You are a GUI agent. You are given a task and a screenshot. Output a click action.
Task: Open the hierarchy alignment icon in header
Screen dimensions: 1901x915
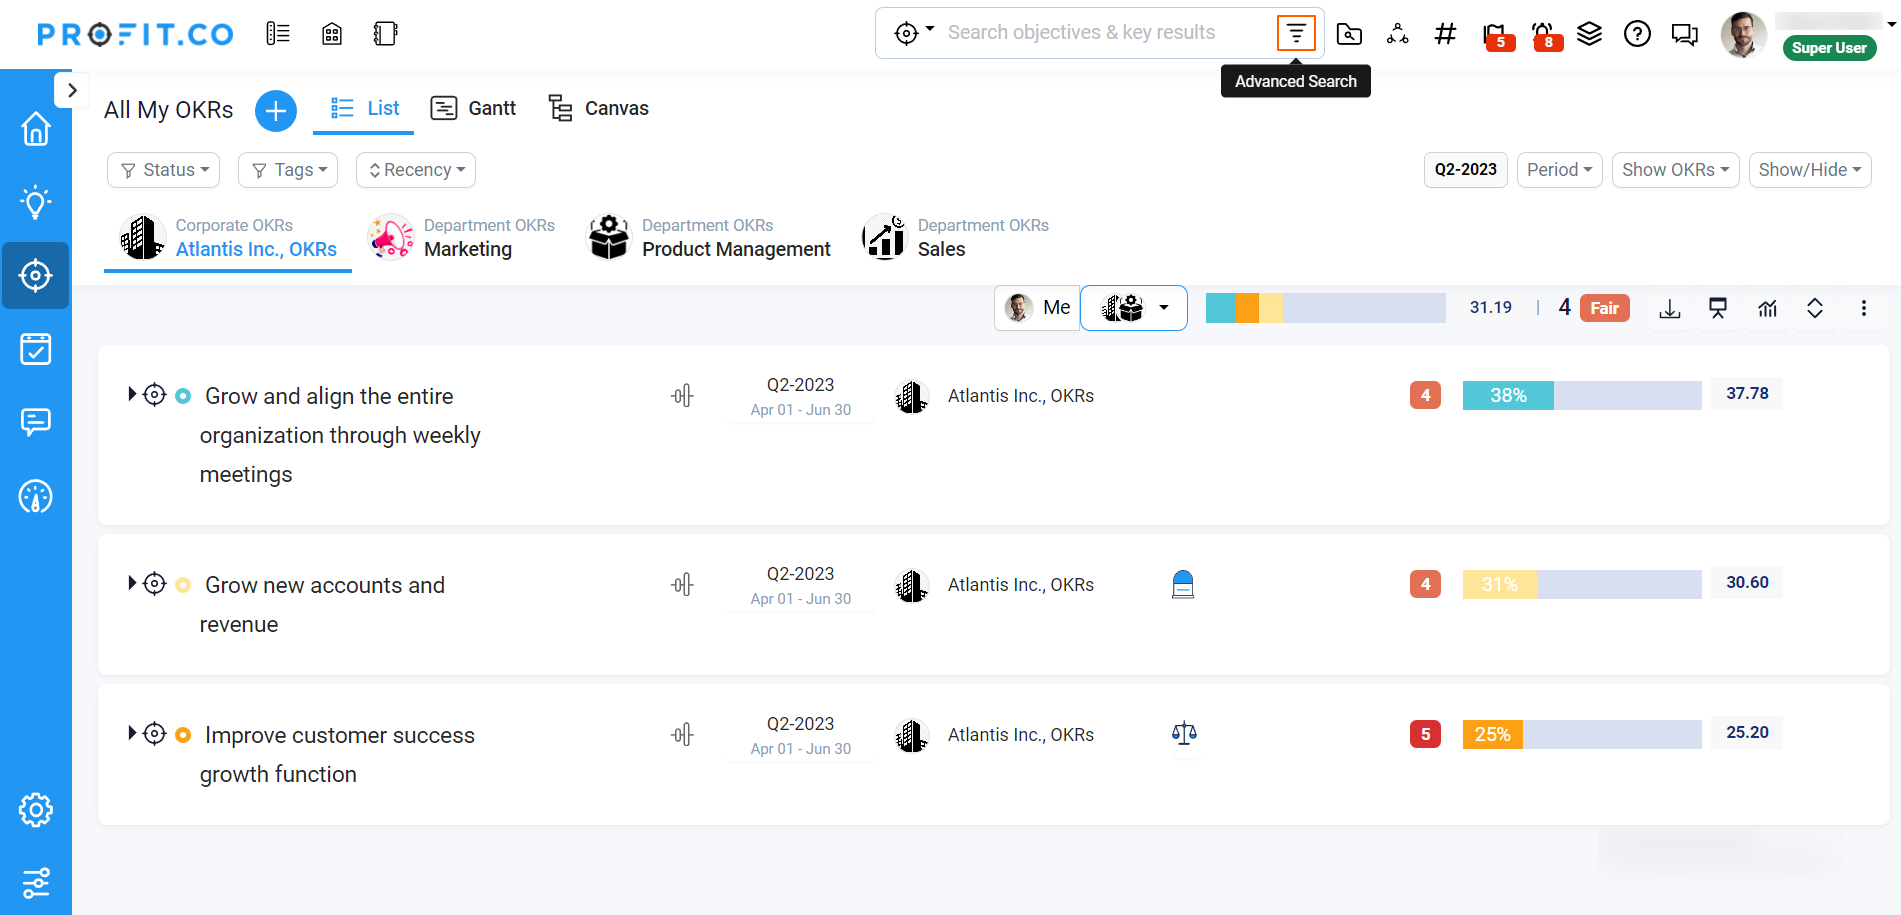point(1398,34)
